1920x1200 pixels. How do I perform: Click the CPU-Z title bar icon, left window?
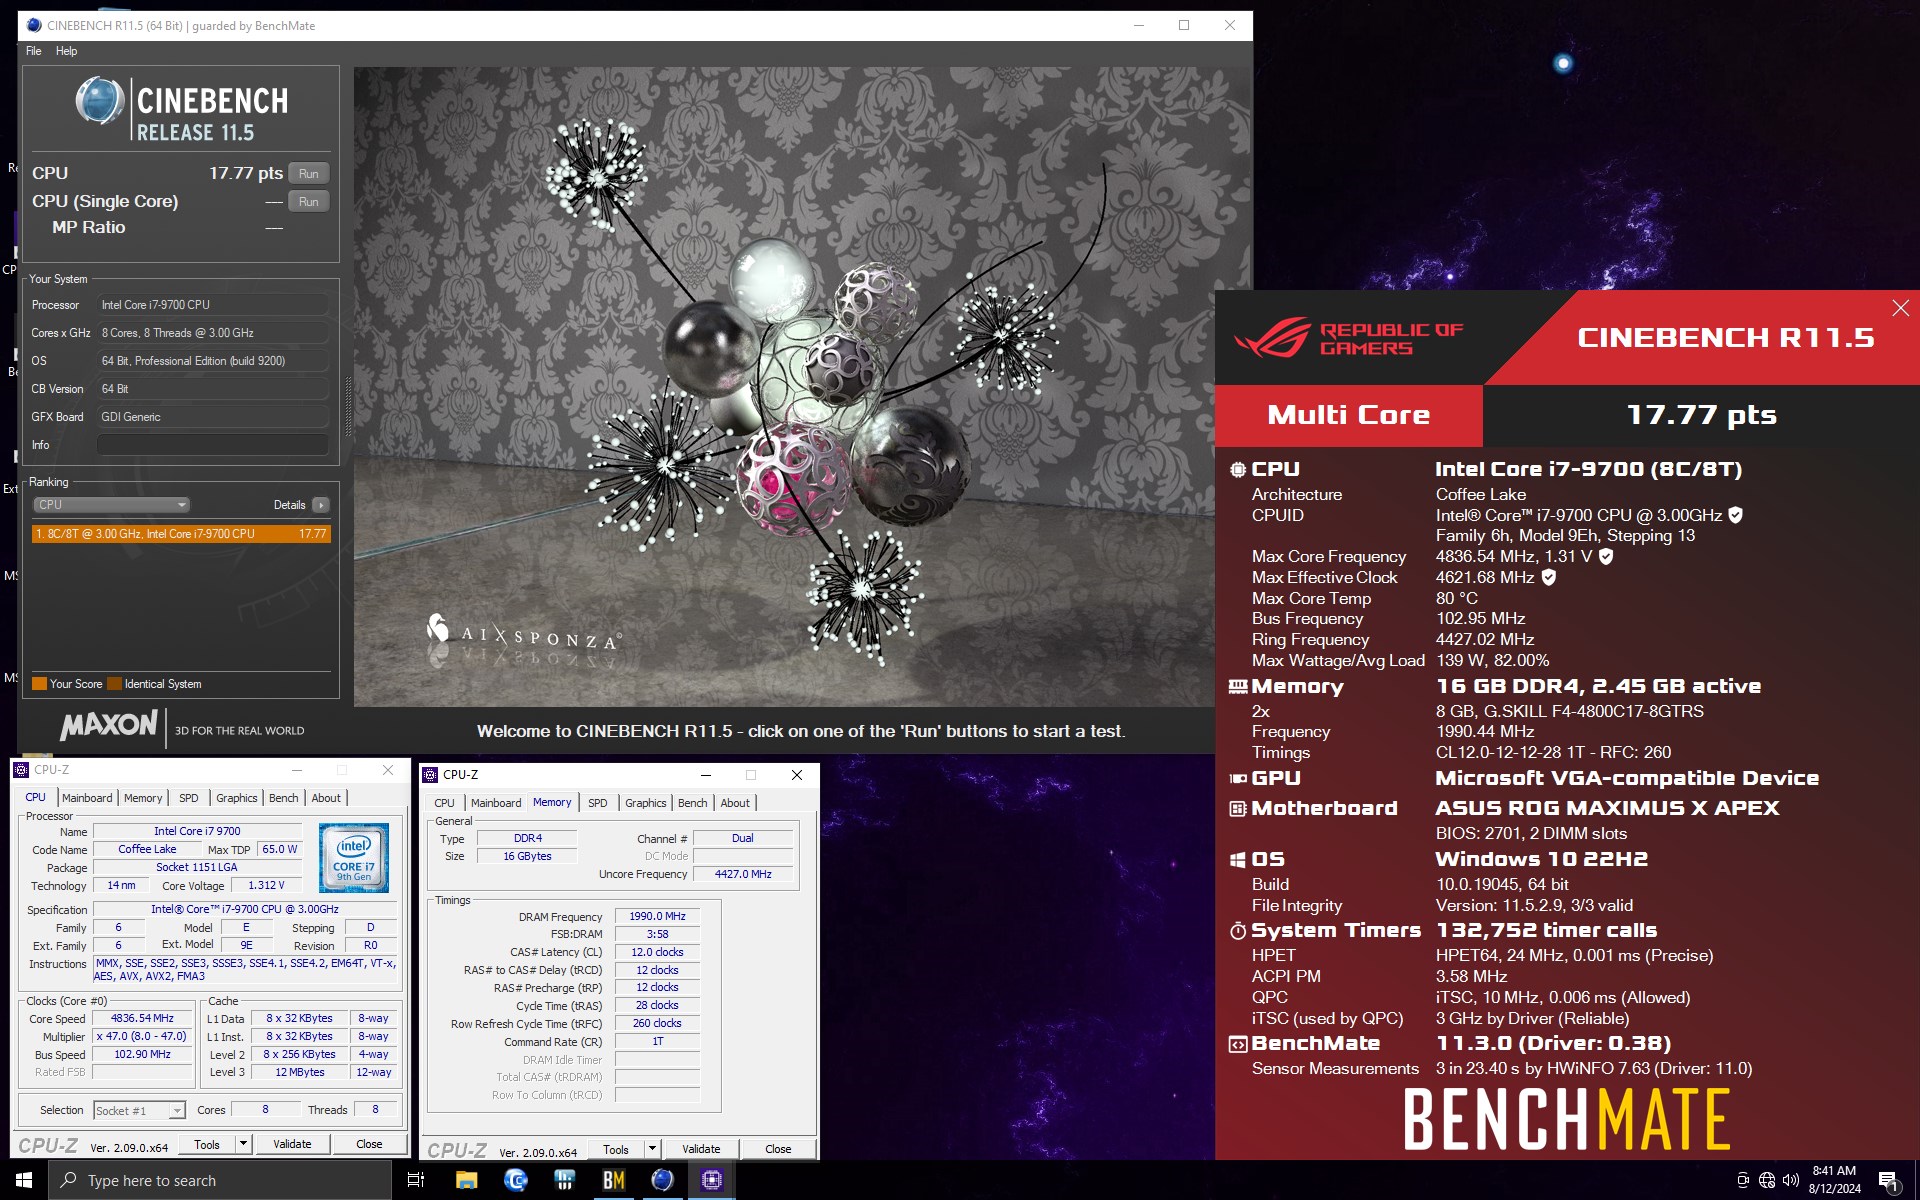click(21, 770)
